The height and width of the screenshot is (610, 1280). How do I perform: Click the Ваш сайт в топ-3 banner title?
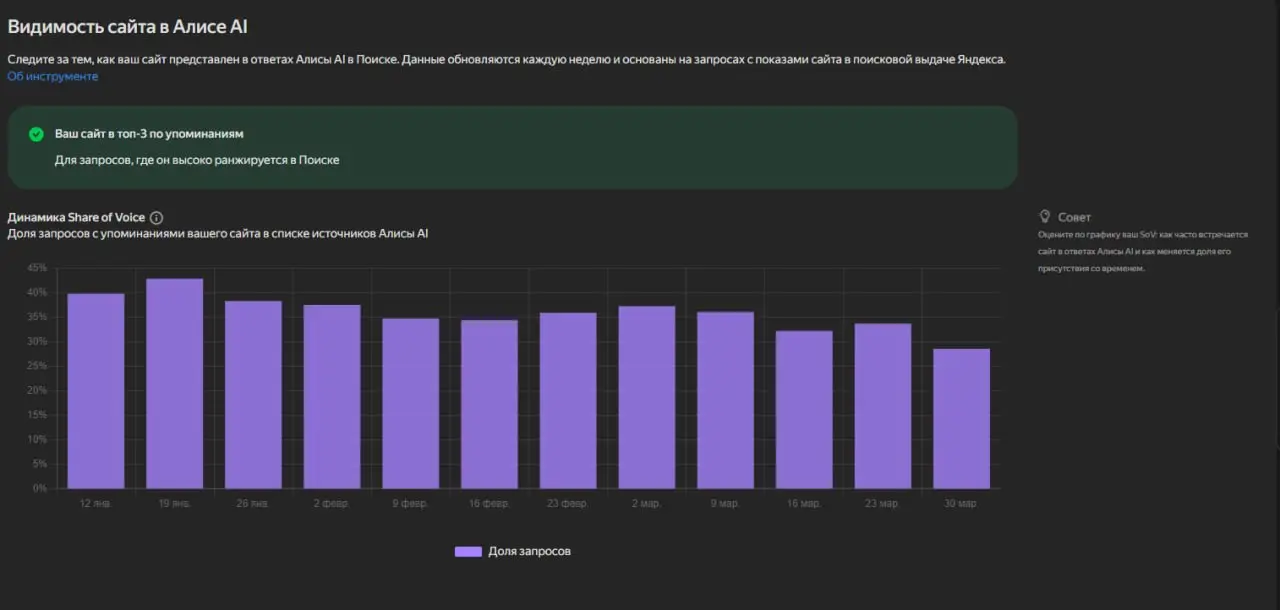click(149, 134)
